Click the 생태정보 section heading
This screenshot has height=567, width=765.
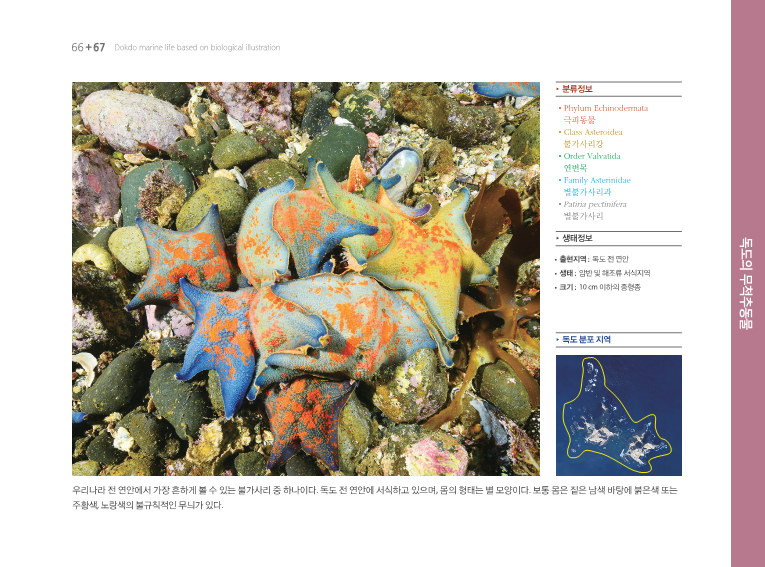pyautogui.click(x=577, y=238)
